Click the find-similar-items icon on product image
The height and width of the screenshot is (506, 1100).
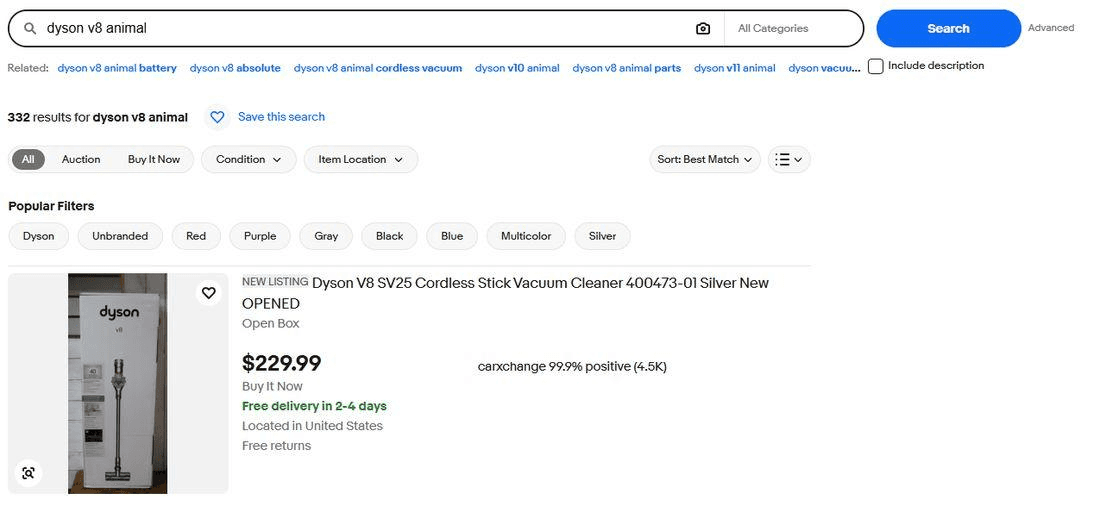pyautogui.click(x=28, y=472)
